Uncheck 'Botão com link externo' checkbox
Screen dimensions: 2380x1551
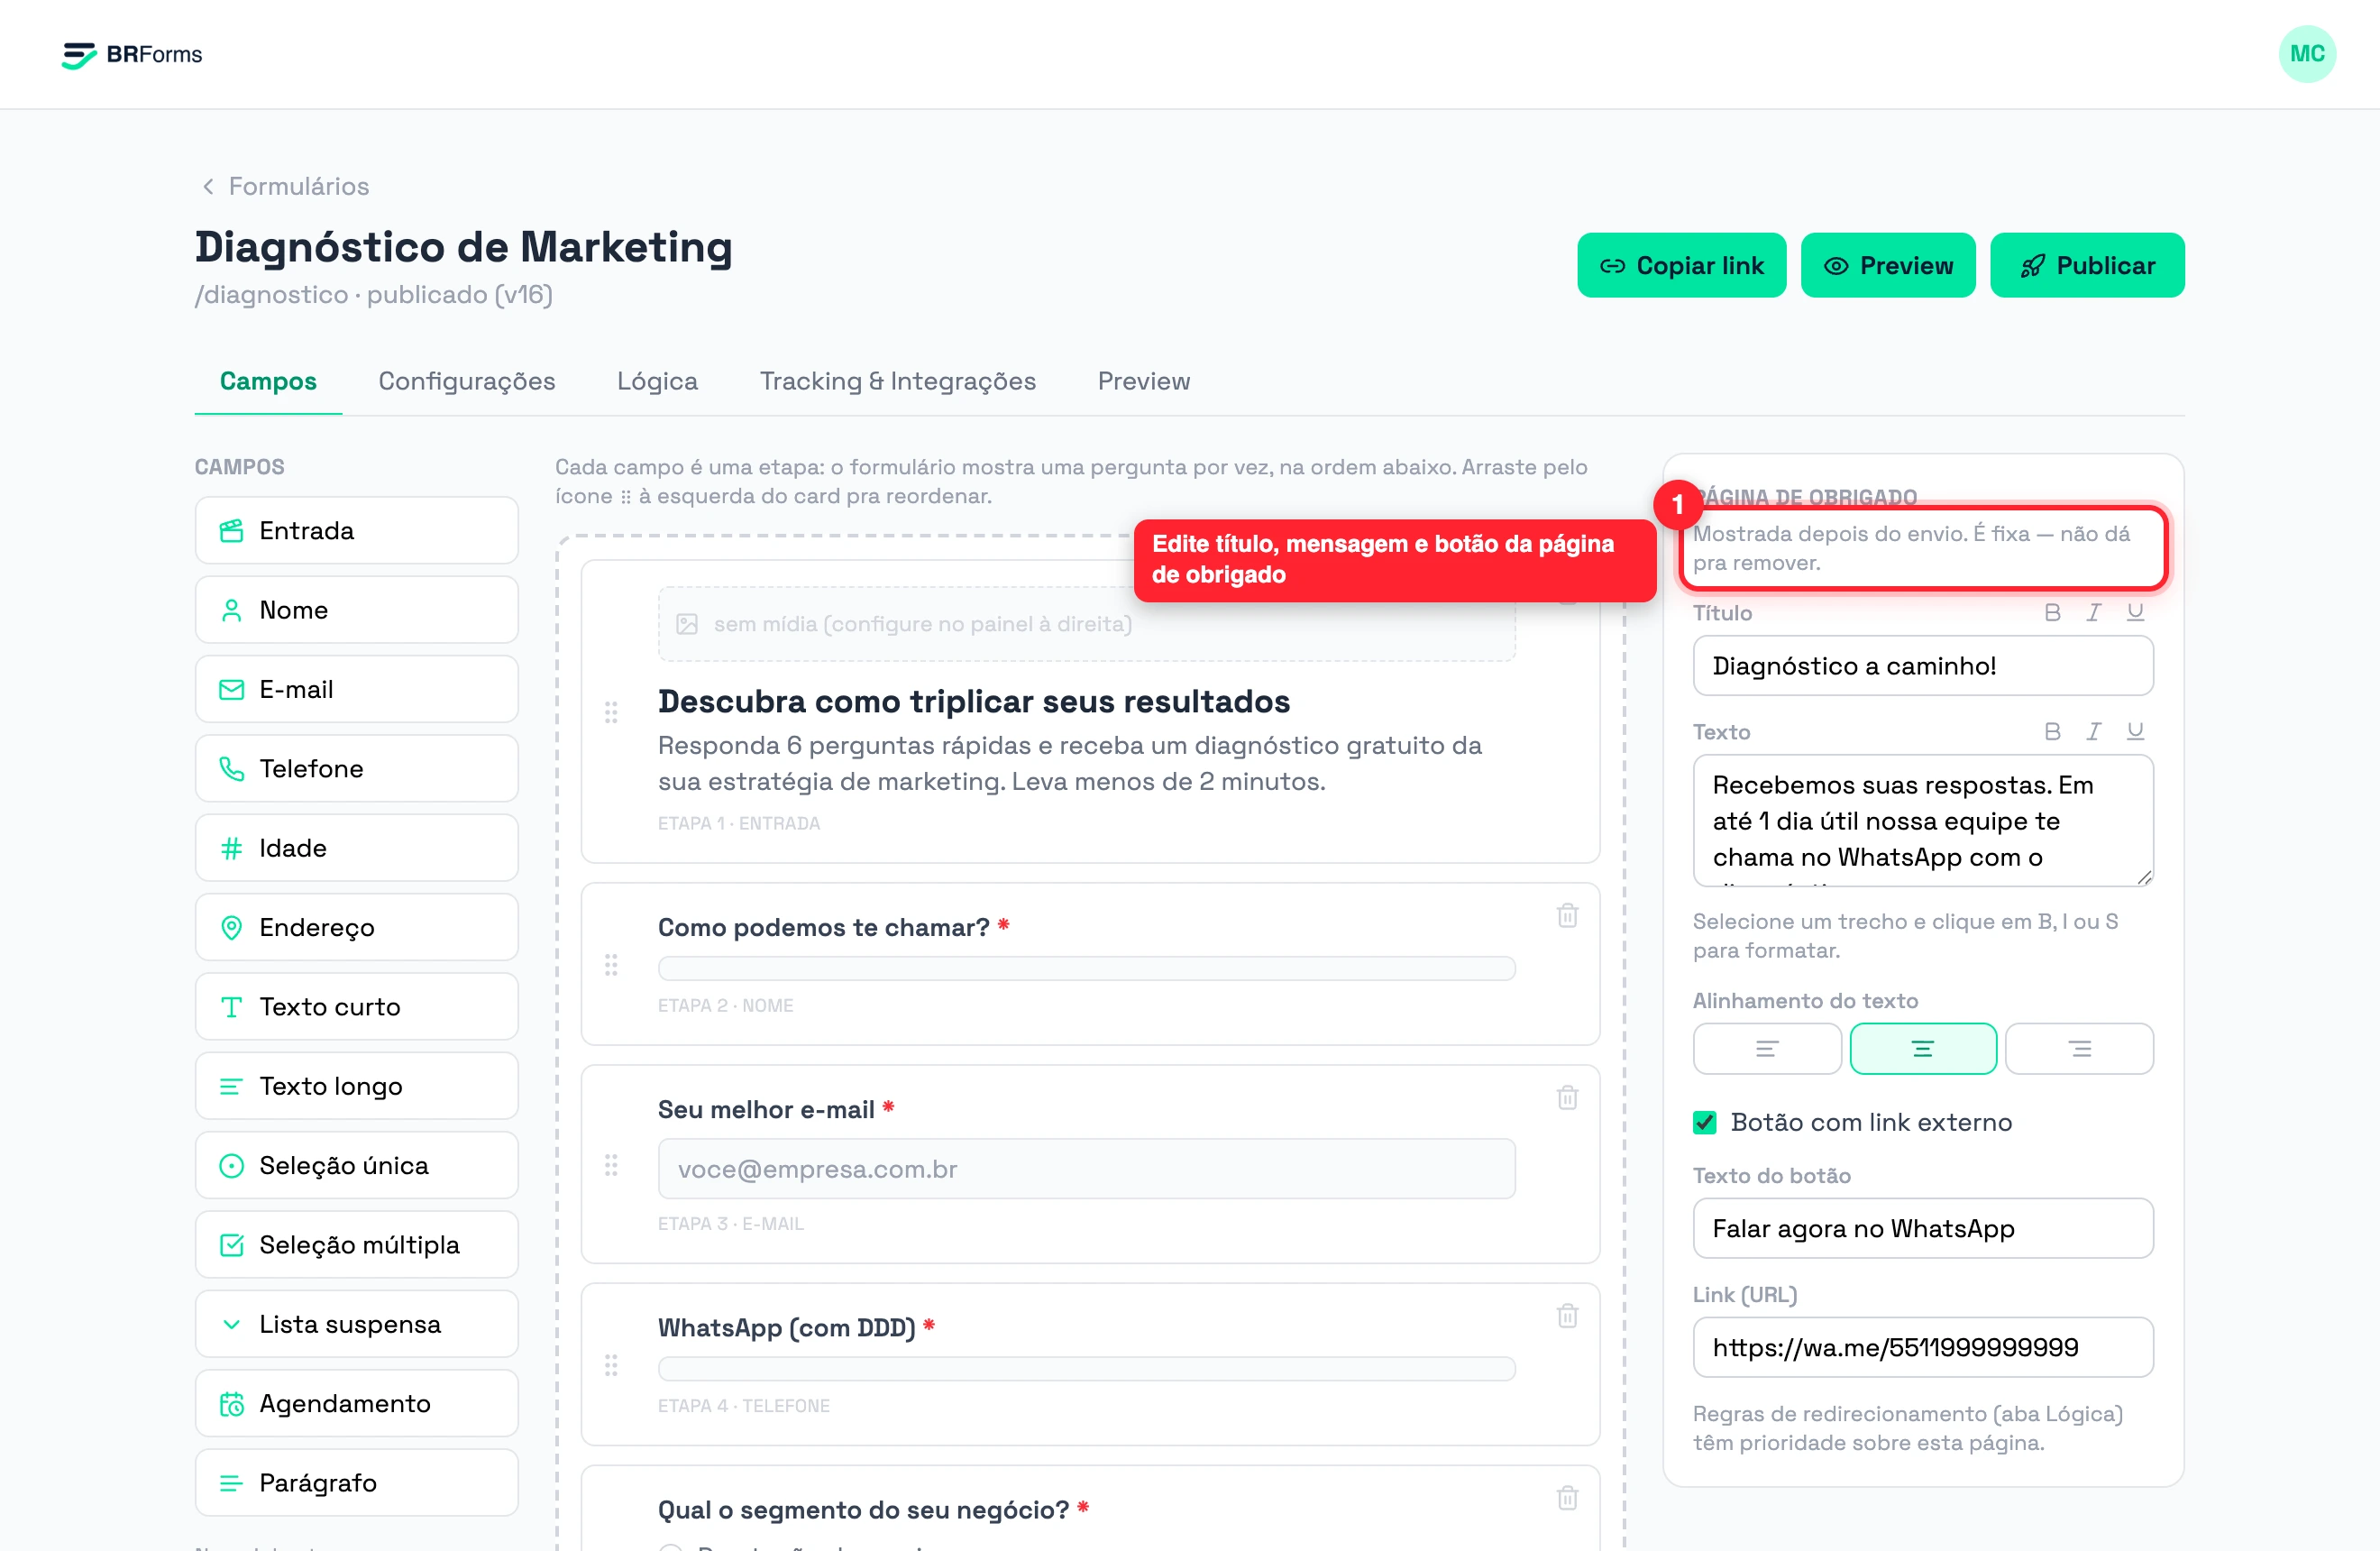tap(1705, 1122)
